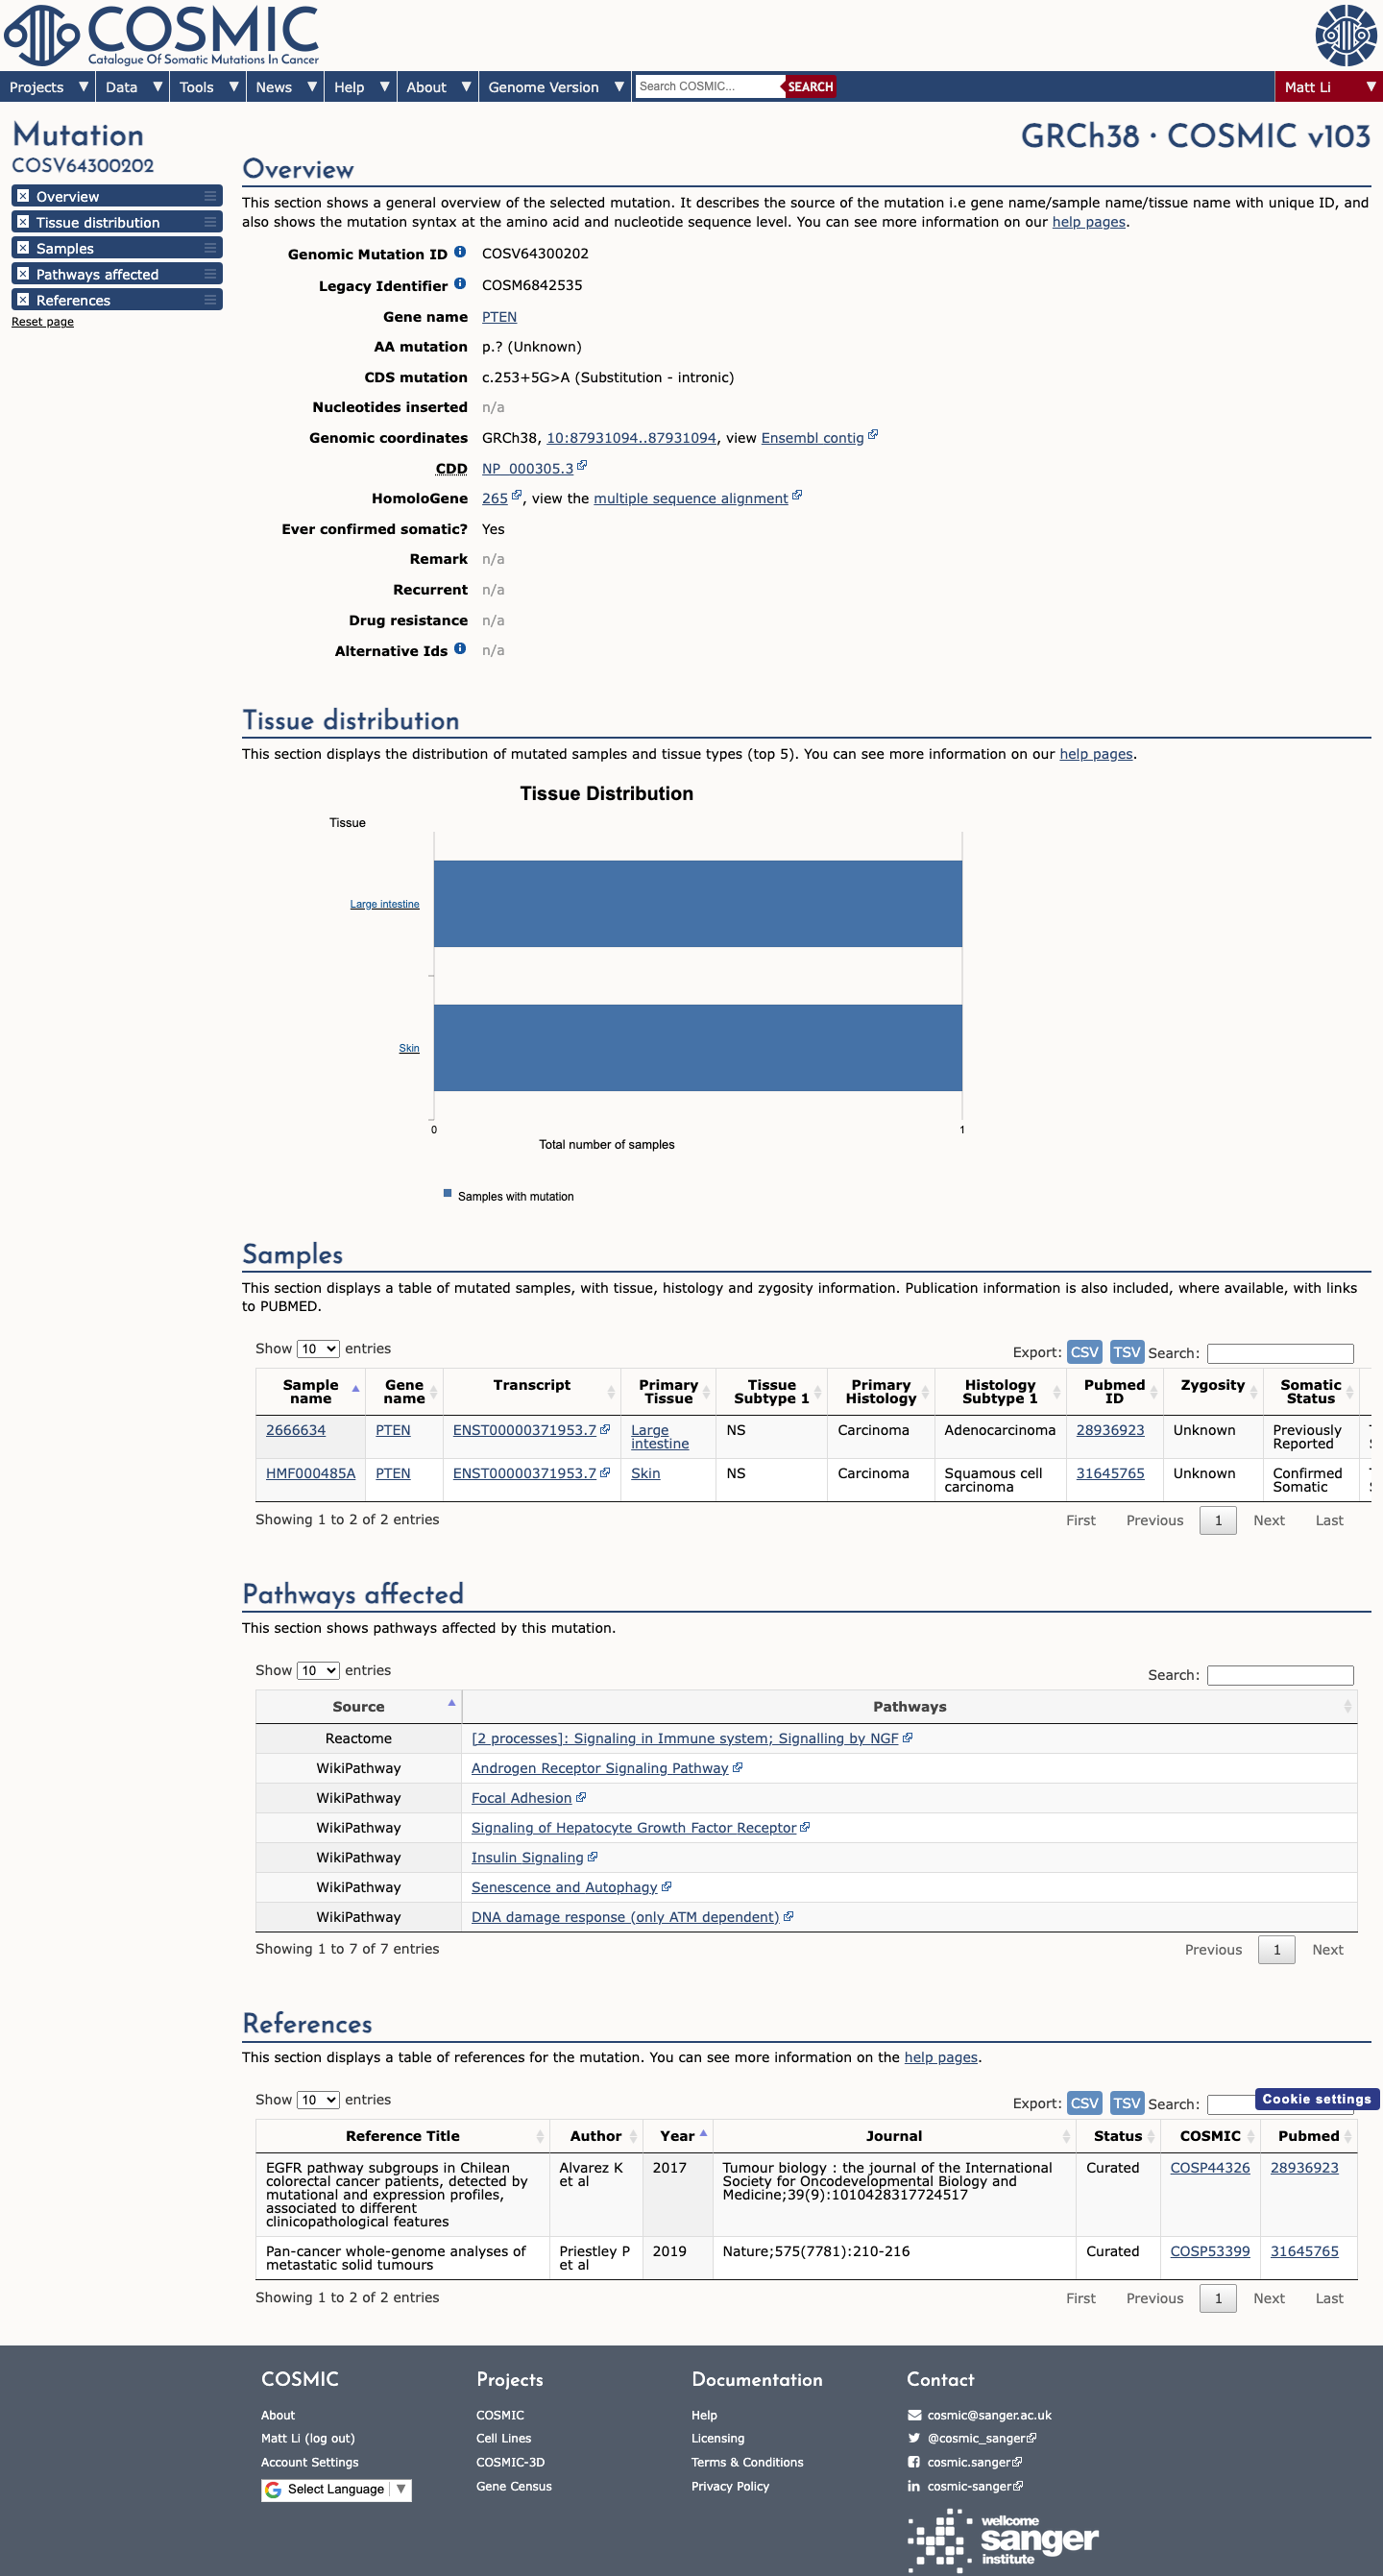Image resolution: width=1383 pixels, height=2576 pixels.
Task: Click external link icon next to Skin row transcript
Action: [x=605, y=1472]
